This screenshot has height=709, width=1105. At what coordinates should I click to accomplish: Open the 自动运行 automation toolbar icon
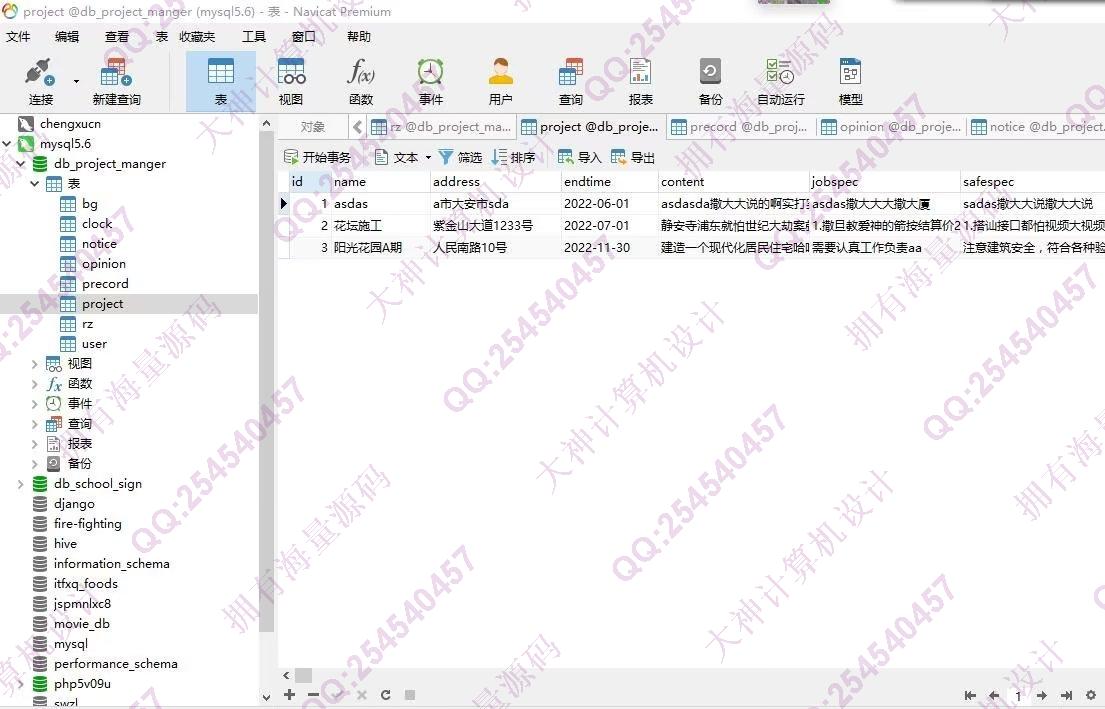click(781, 81)
